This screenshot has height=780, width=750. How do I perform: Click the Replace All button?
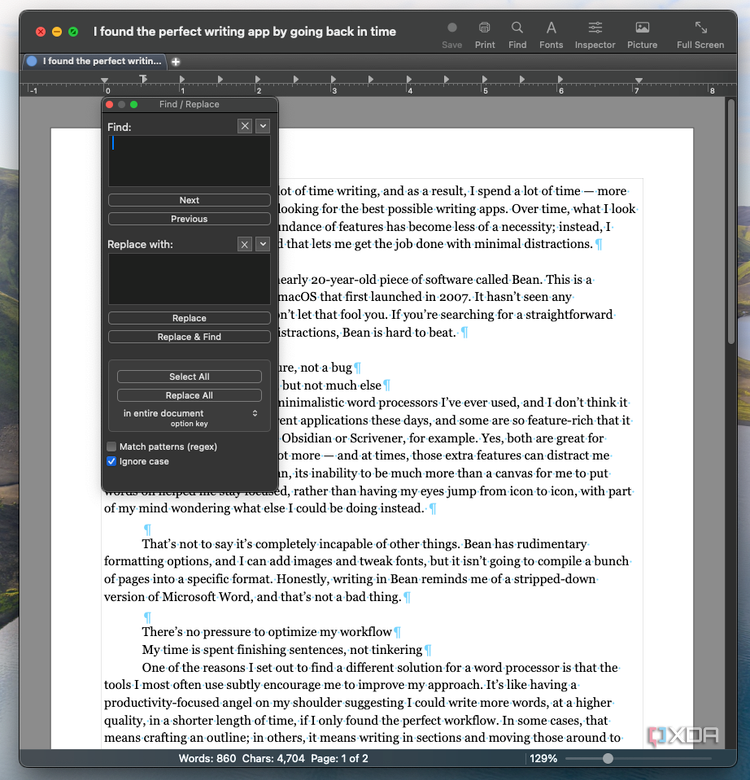189,395
